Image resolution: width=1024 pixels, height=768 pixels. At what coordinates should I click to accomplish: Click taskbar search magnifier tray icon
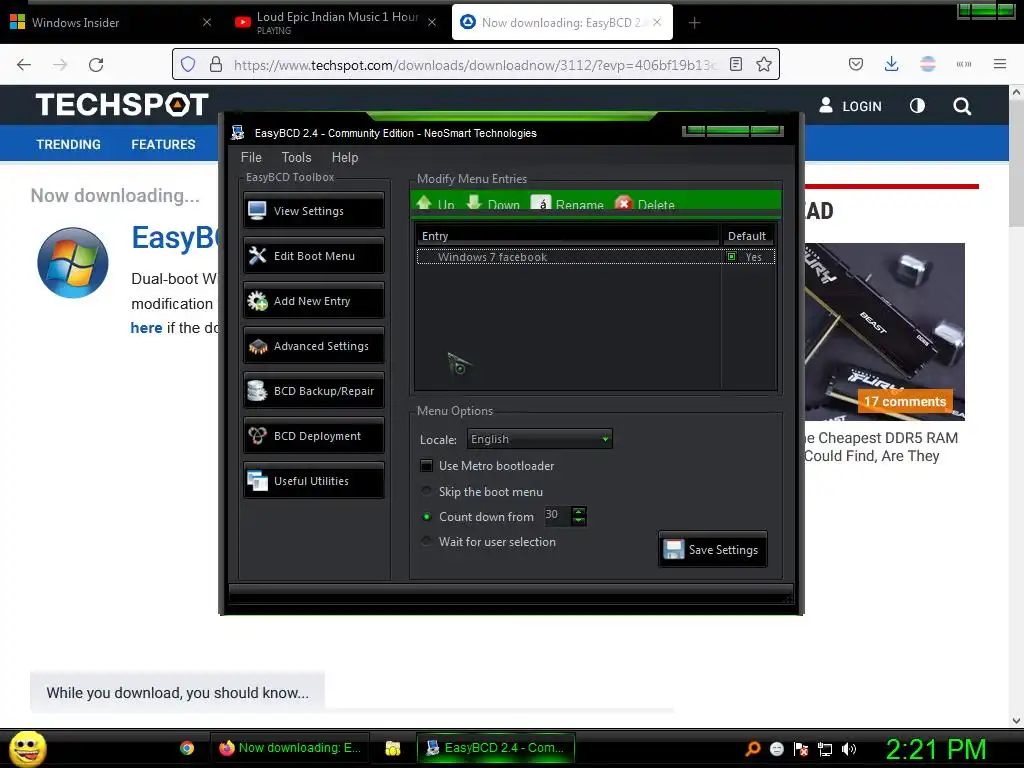point(753,748)
